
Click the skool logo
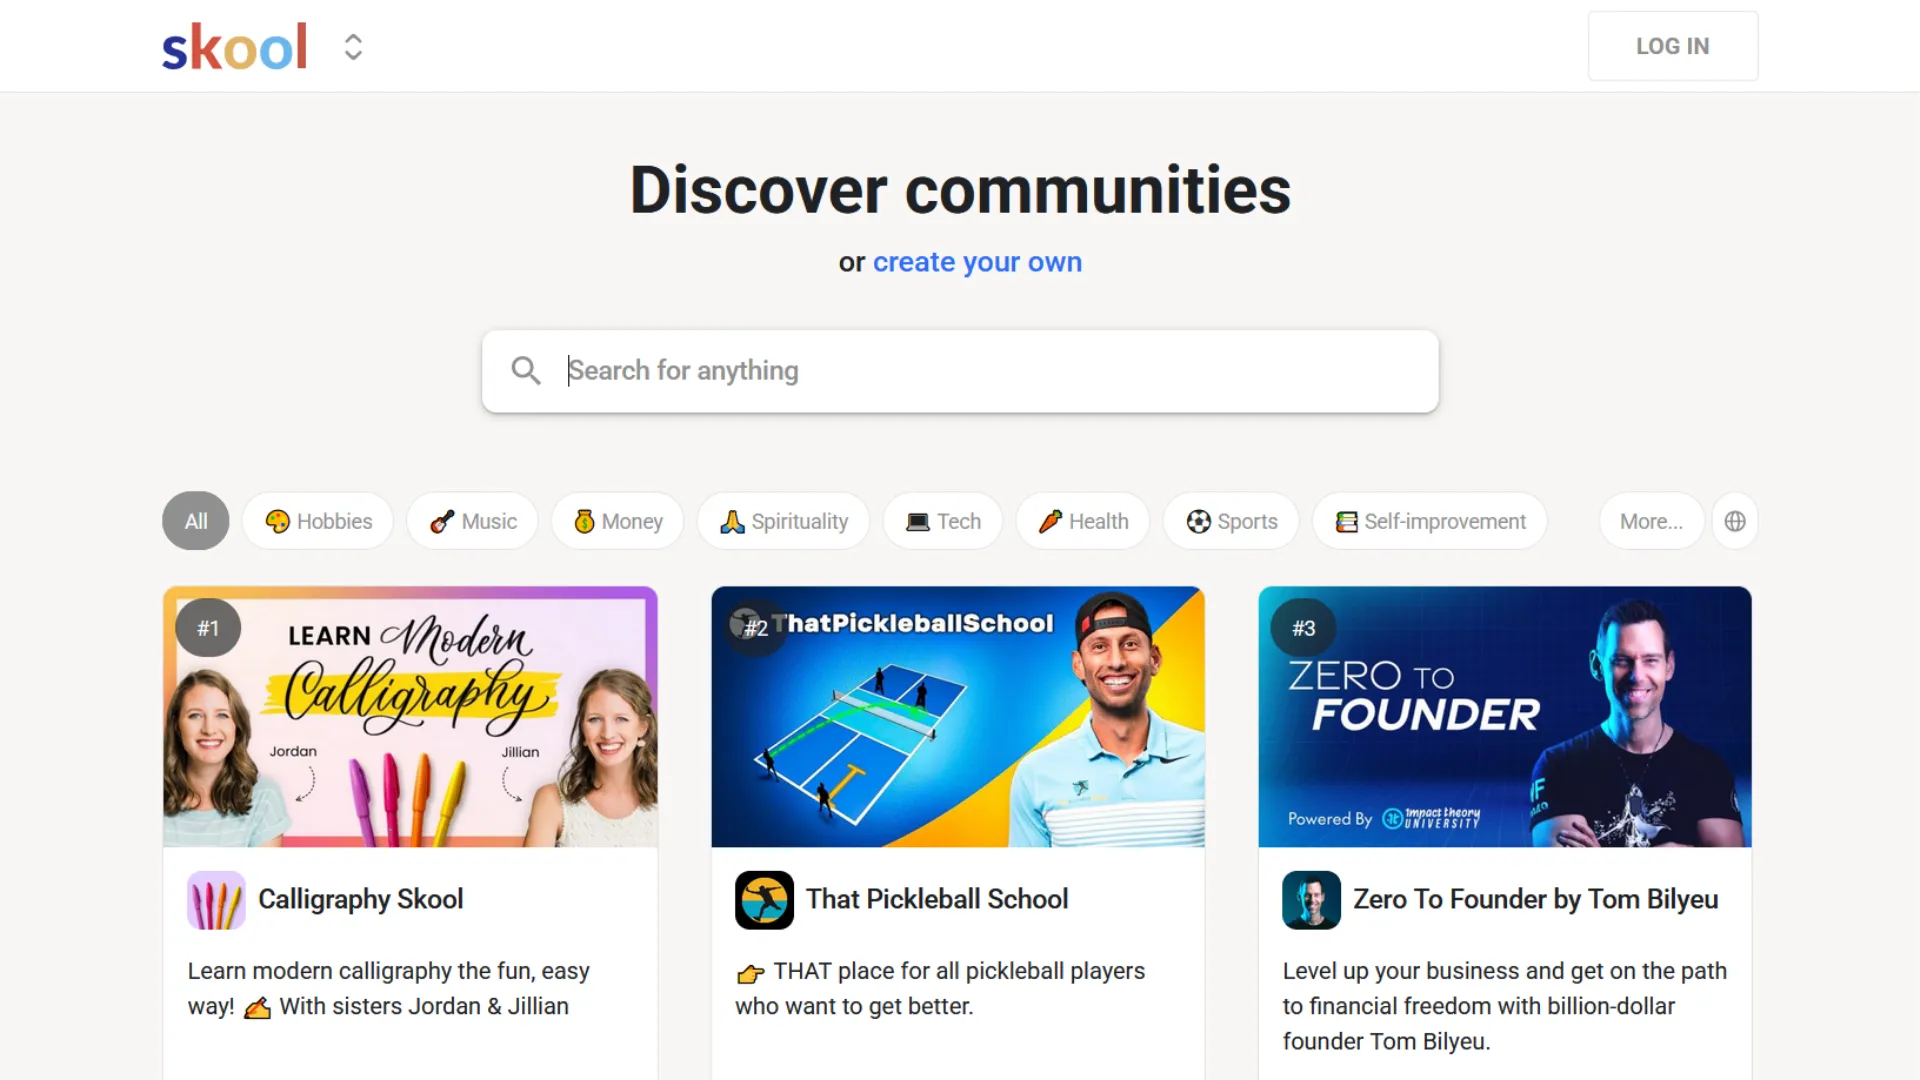pyautogui.click(x=235, y=47)
